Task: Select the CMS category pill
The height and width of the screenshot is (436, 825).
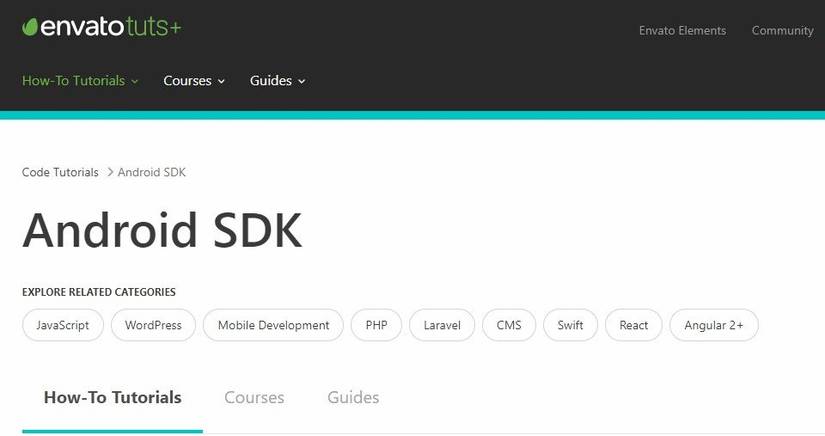Action: tap(509, 325)
